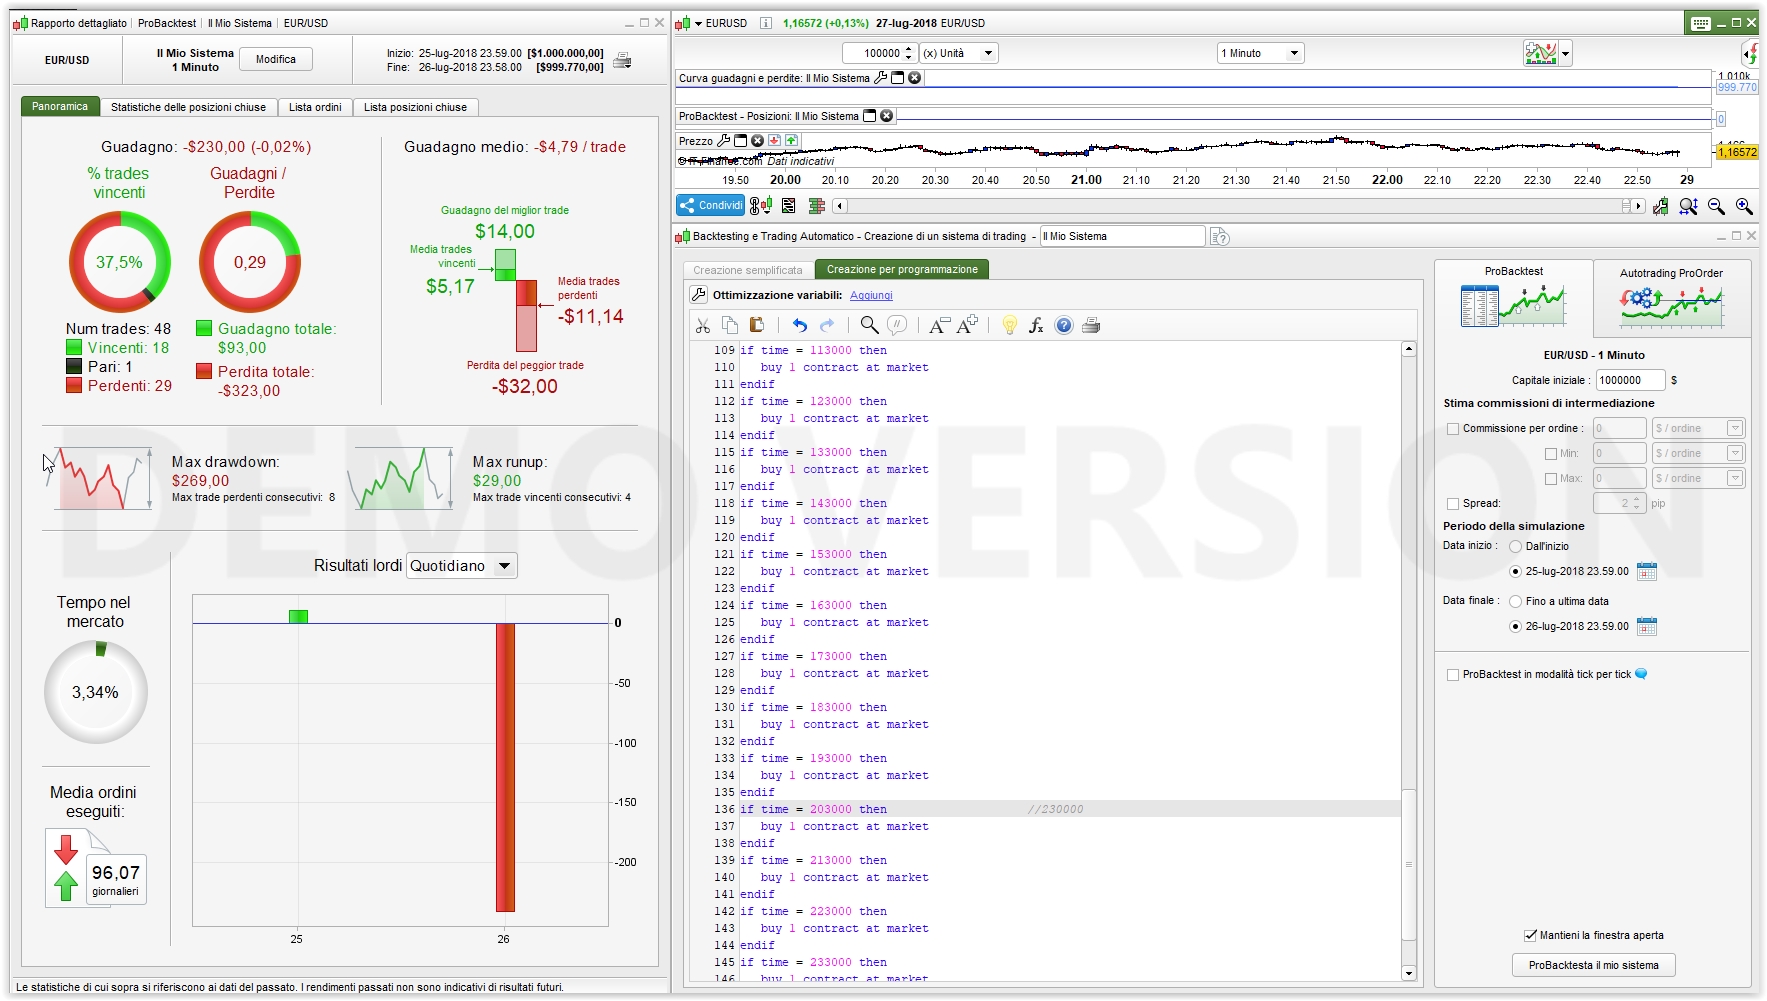
Task: Expand the Quotidiano results dropdown
Action: pyautogui.click(x=462, y=566)
